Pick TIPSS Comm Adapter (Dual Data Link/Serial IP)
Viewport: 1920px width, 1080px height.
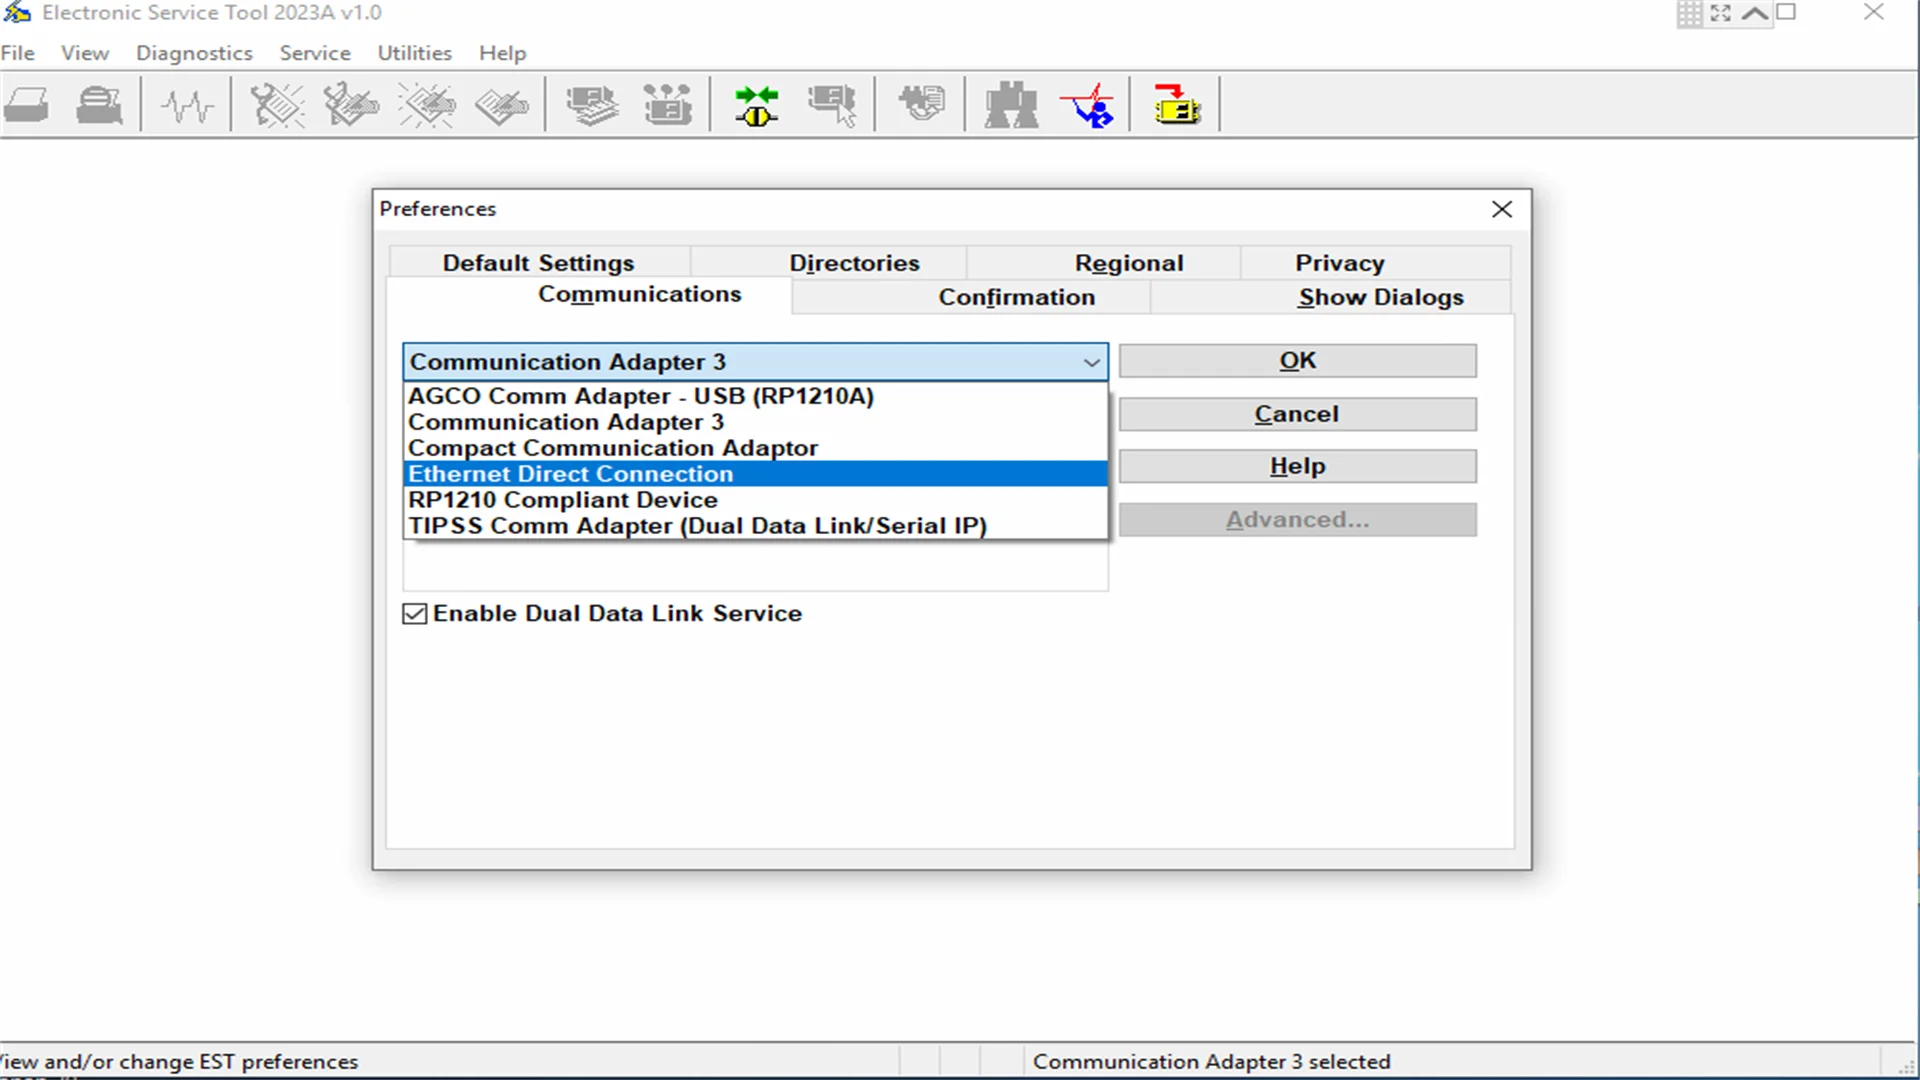tap(755, 526)
